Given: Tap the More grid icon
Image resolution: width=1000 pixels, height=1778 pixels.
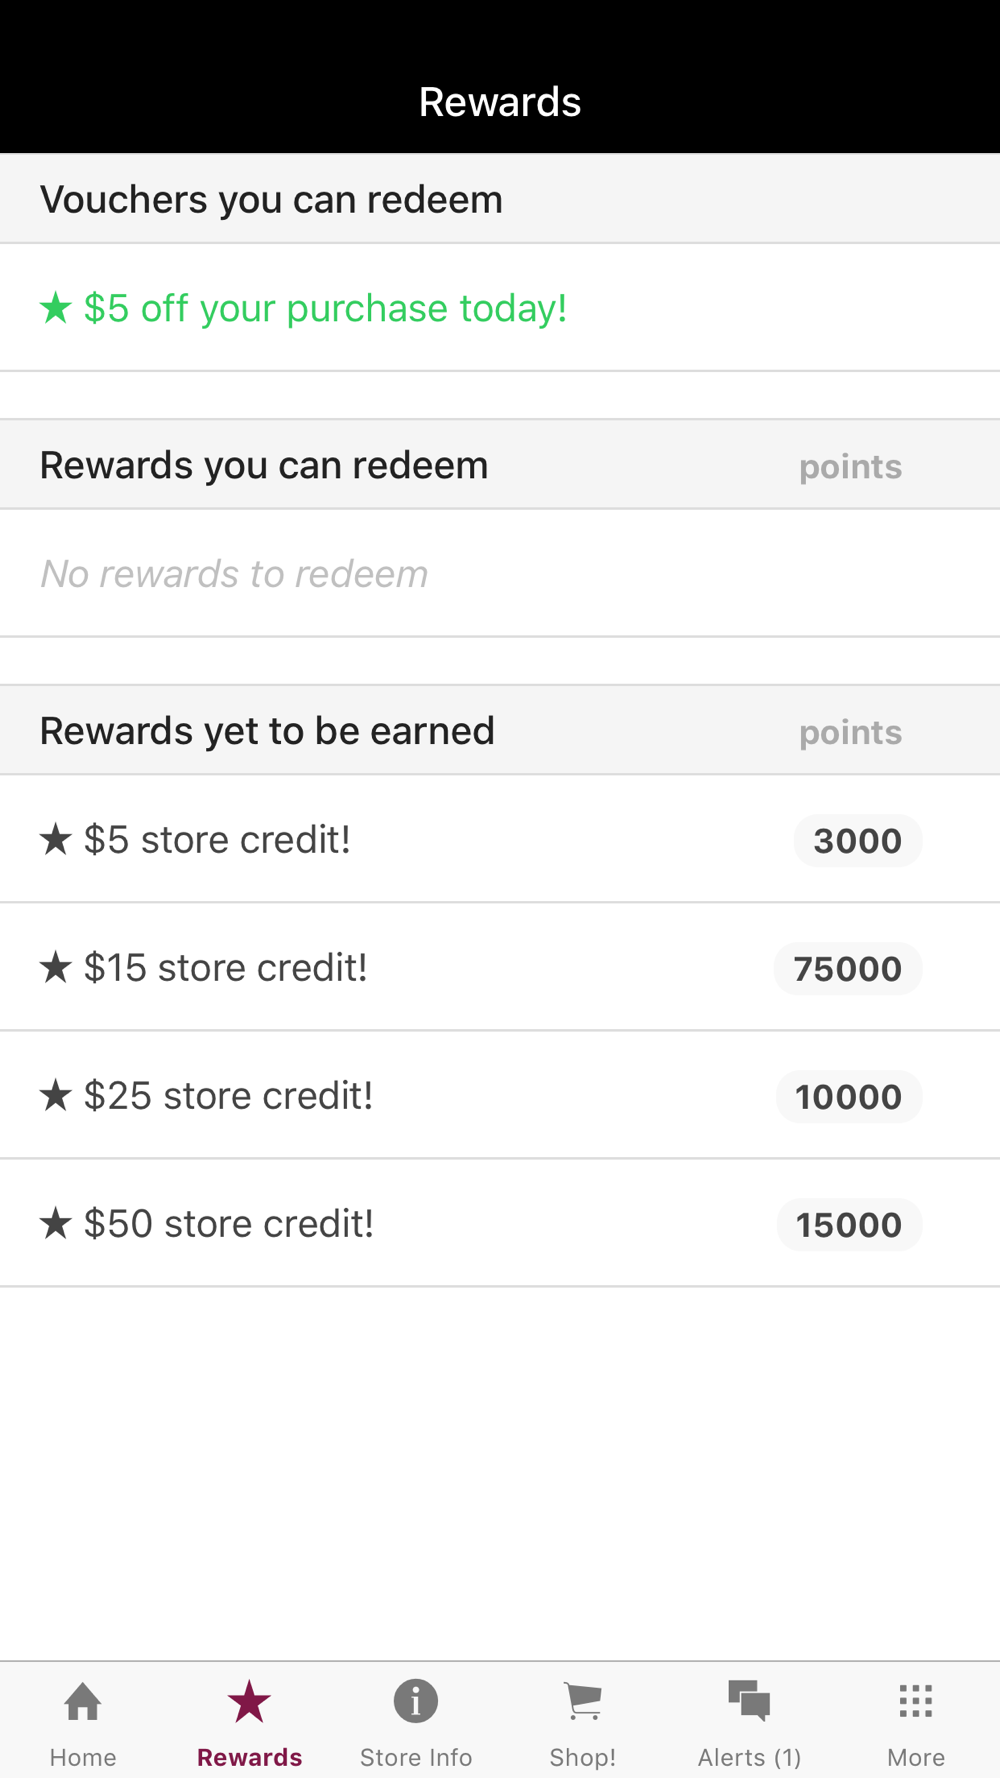Looking at the screenshot, I should [916, 1701].
